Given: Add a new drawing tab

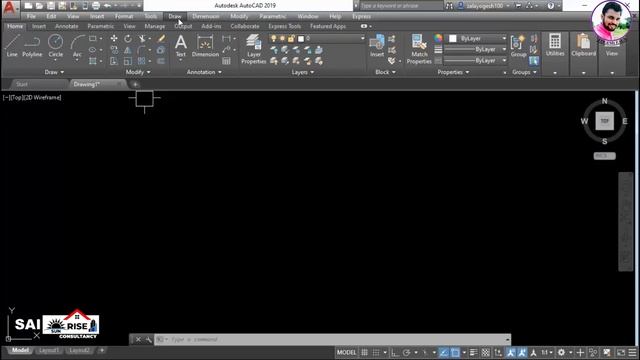Looking at the screenshot, I should coord(135,84).
